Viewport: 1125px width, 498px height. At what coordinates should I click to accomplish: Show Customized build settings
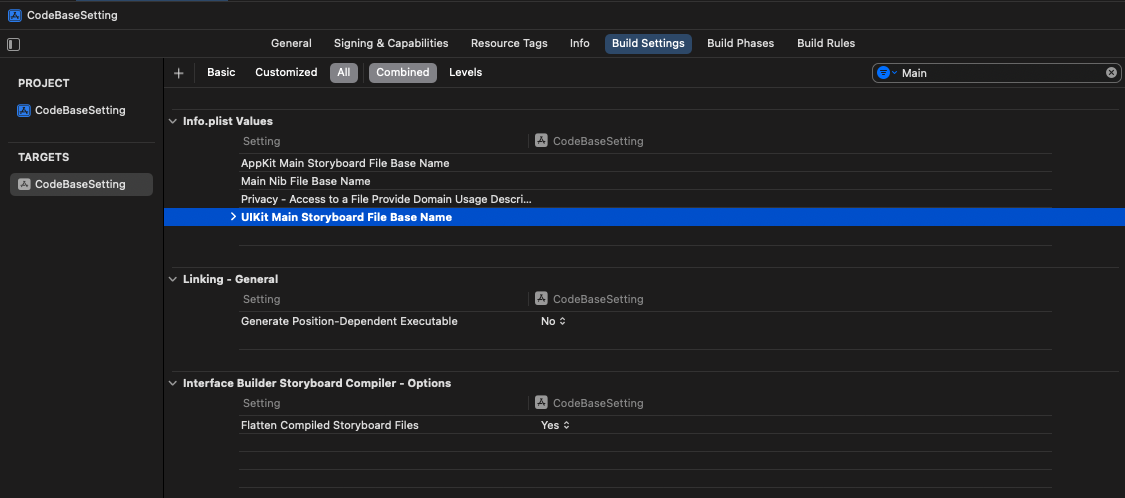pos(286,72)
